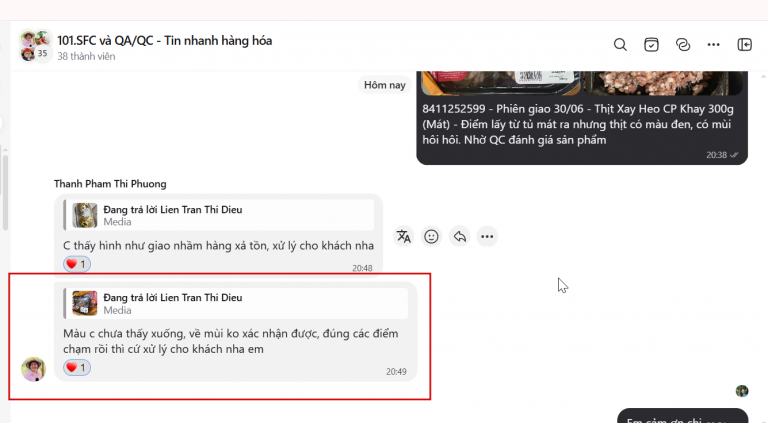
Task: Open quoted reply in 20:49 message
Action: click(x=236, y=304)
